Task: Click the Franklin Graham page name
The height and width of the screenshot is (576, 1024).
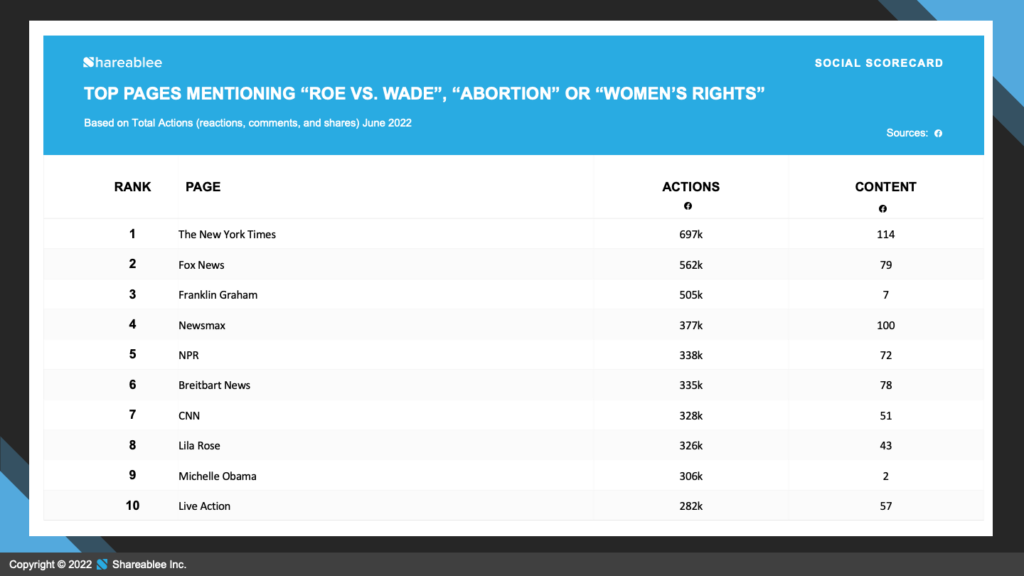Action: point(218,295)
